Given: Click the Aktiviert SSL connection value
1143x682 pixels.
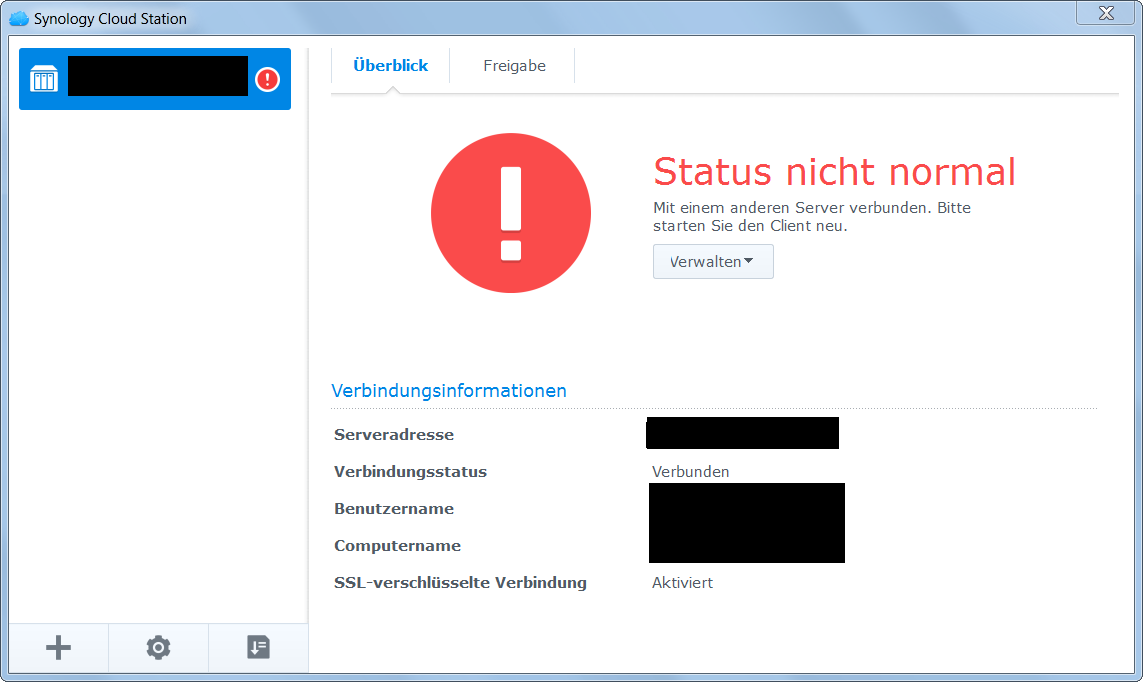Looking at the screenshot, I should coord(682,582).
